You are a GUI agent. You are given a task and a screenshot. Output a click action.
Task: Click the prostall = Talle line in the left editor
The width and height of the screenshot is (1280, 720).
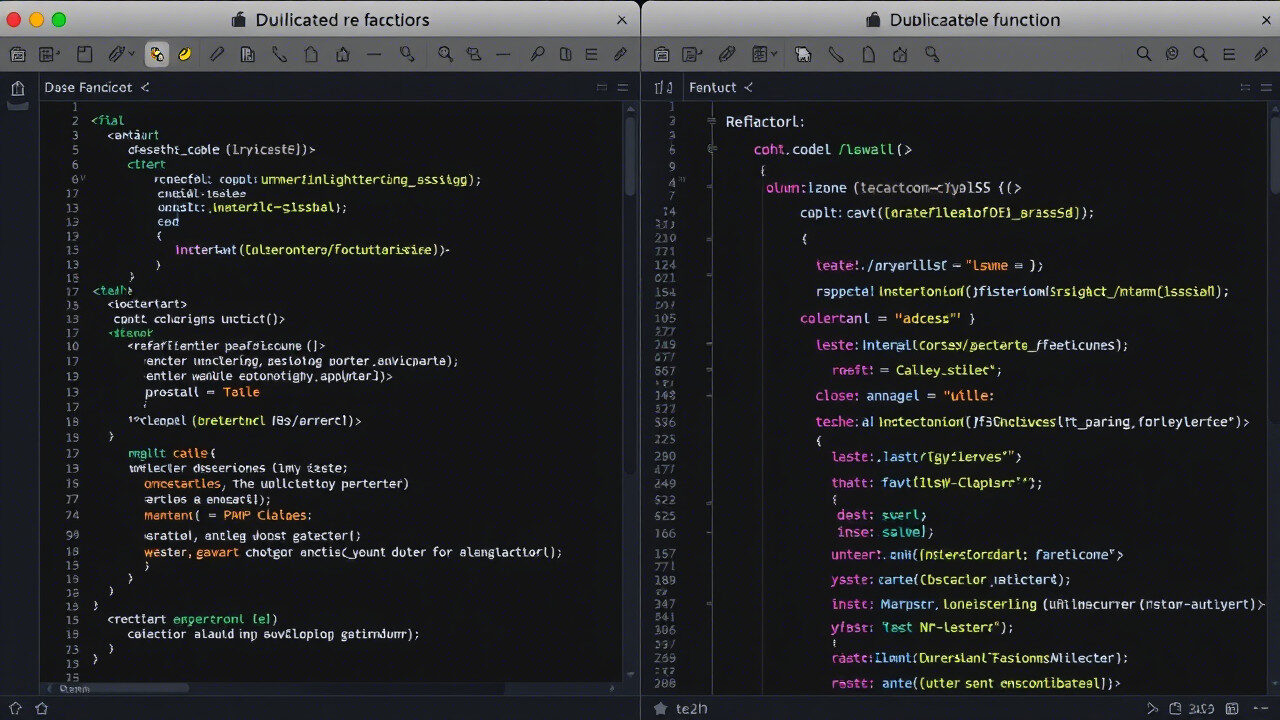pyautogui.click(x=202, y=392)
